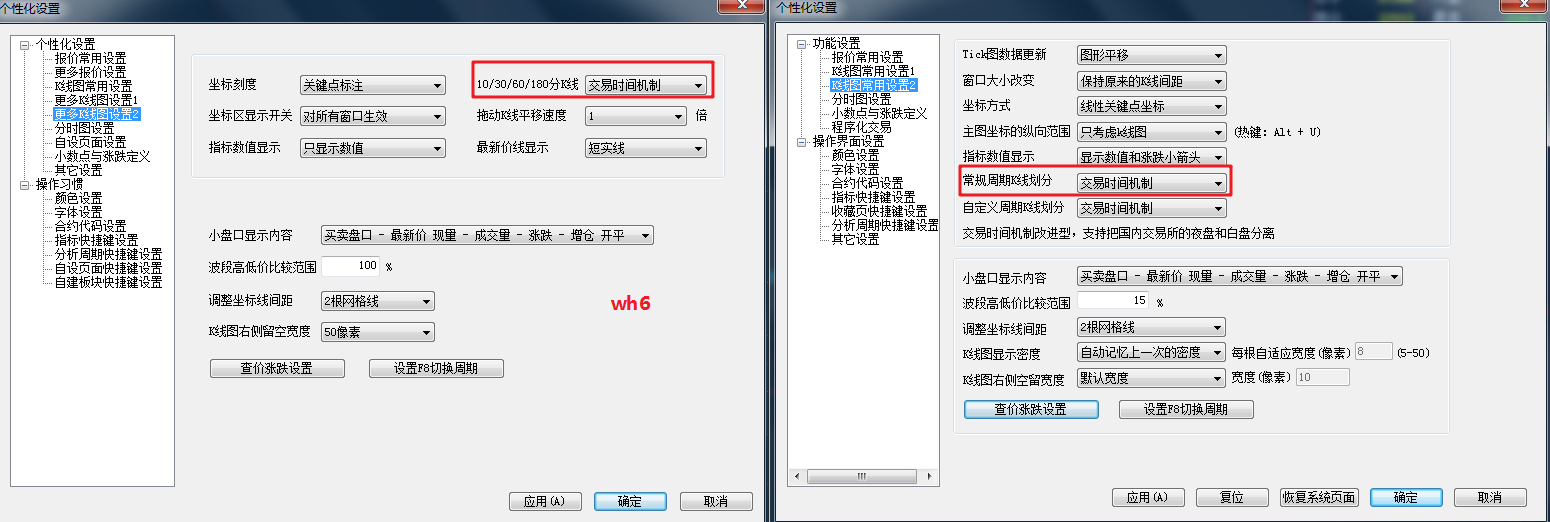Open the 拖动K线平移速度 dropdown
The height and width of the screenshot is (522, 1550).
tap(636, 116)
